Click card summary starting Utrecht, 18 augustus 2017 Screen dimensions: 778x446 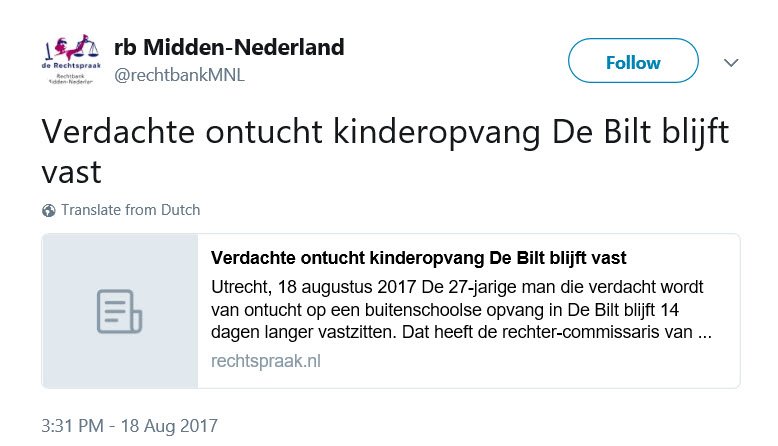coord(461,310)
